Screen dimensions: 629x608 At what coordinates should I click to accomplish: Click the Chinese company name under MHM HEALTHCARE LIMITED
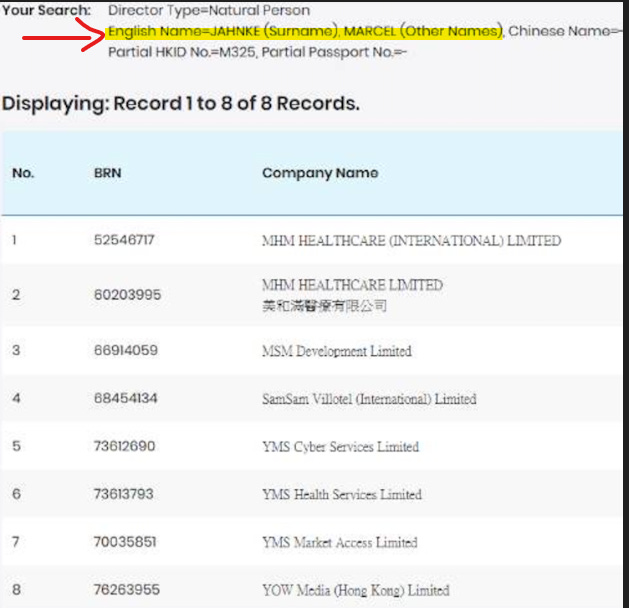(x=325, y=306)
